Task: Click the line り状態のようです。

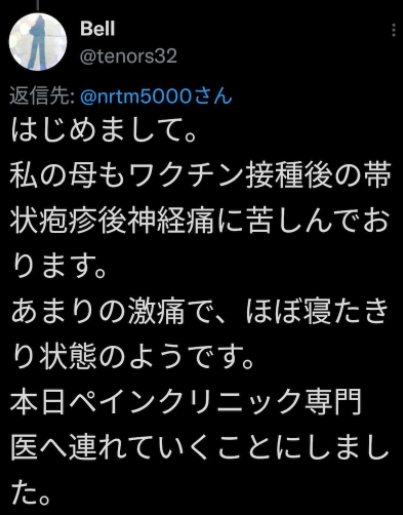Action: pyautogui.click(x=133, y=357)
